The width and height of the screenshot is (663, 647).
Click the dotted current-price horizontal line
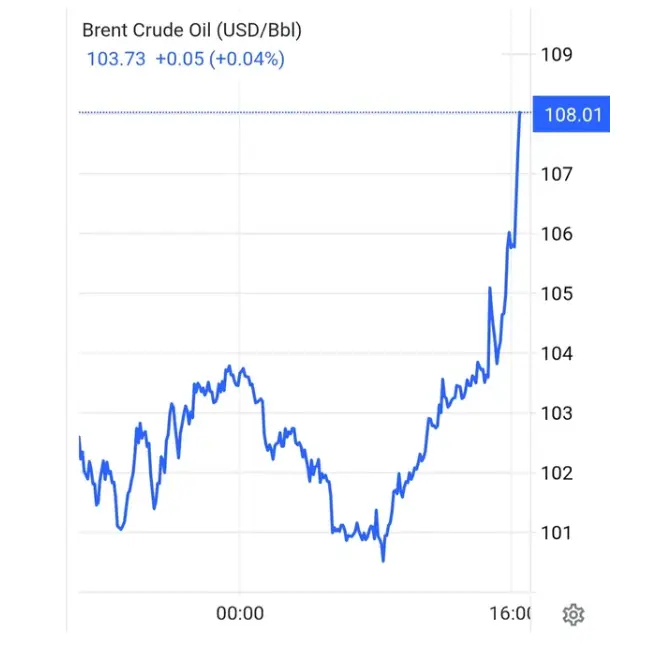point(300,113)
